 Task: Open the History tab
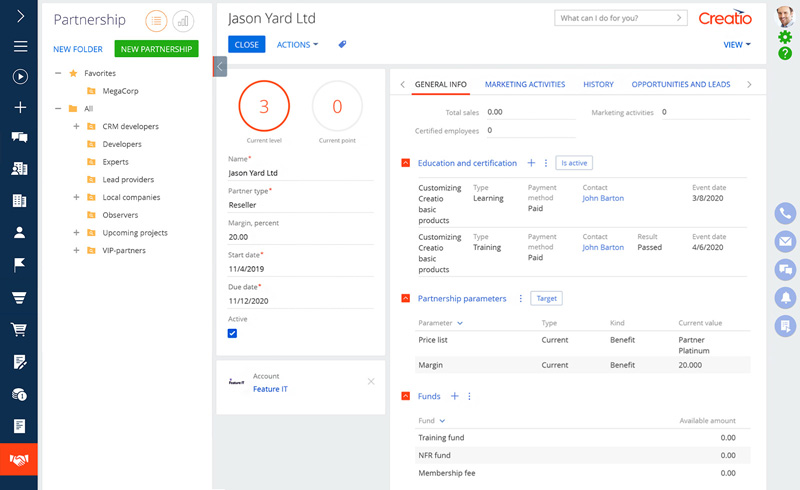point(598,85)
